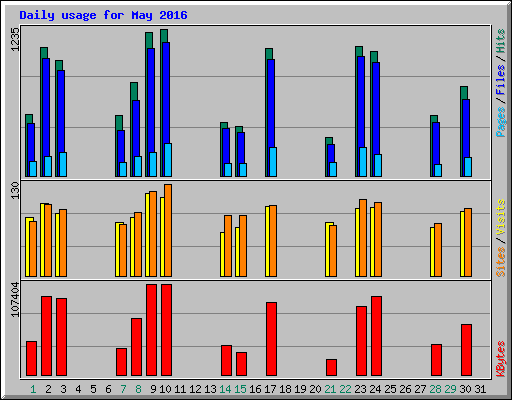This screenshot has height=400, width=512.
Task: Click the 107404 KBytes axis value
Action: (15, 299)
